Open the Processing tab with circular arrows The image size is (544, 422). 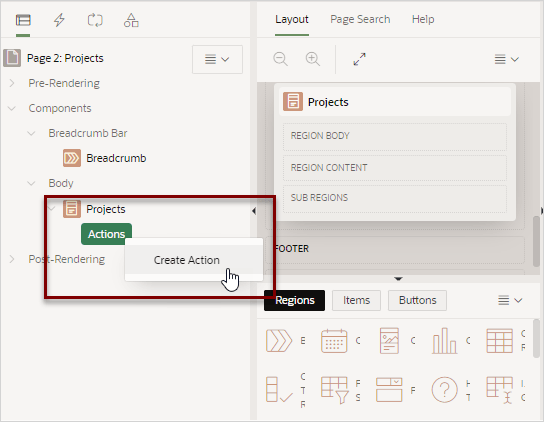pos(95,20)
